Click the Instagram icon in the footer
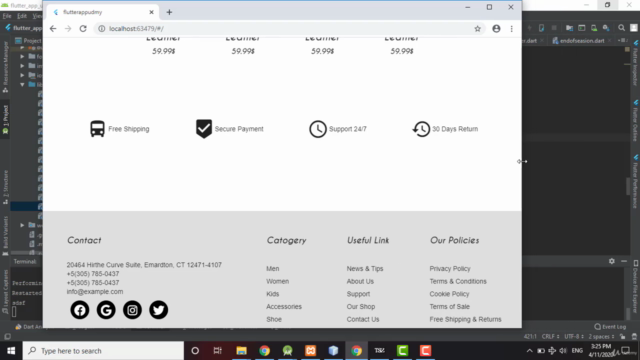The image size is (640, 360). 132,310
